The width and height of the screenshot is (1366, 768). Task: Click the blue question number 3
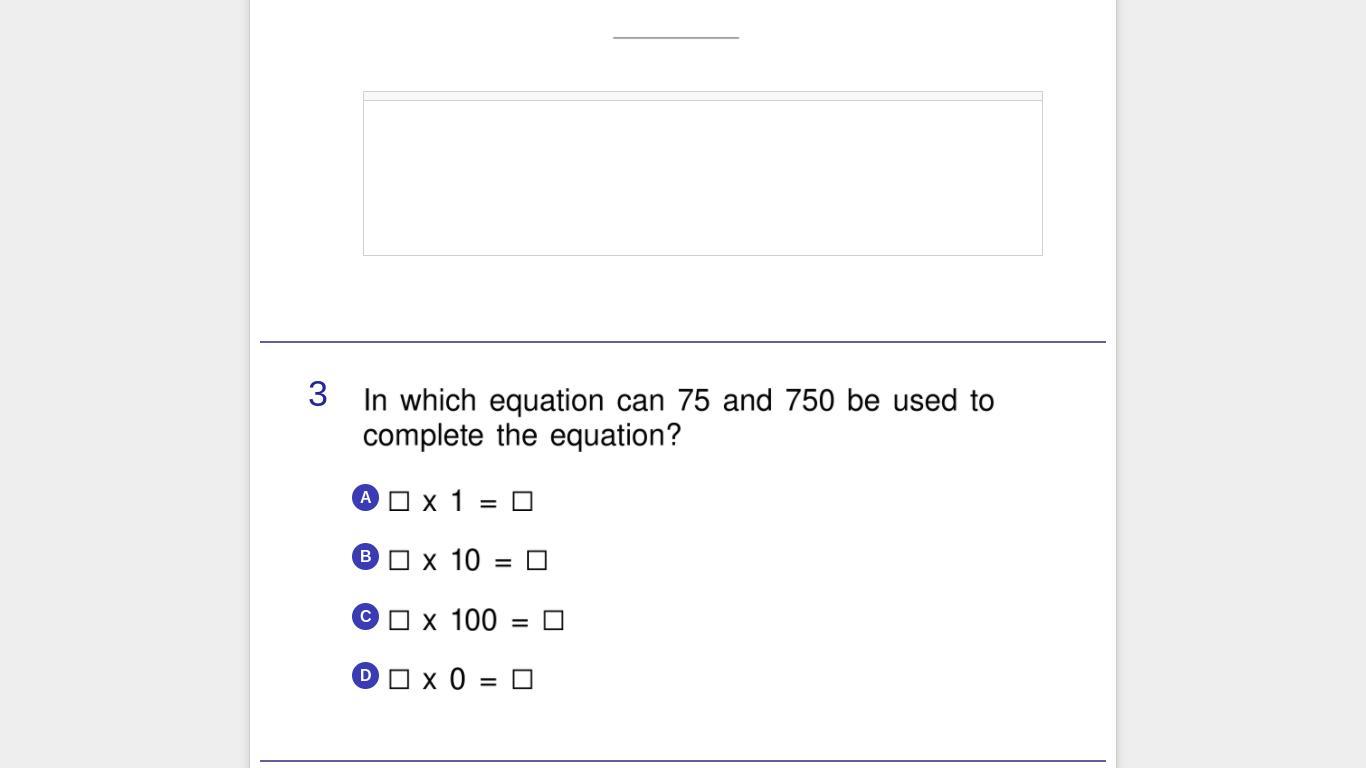[318, 395]
